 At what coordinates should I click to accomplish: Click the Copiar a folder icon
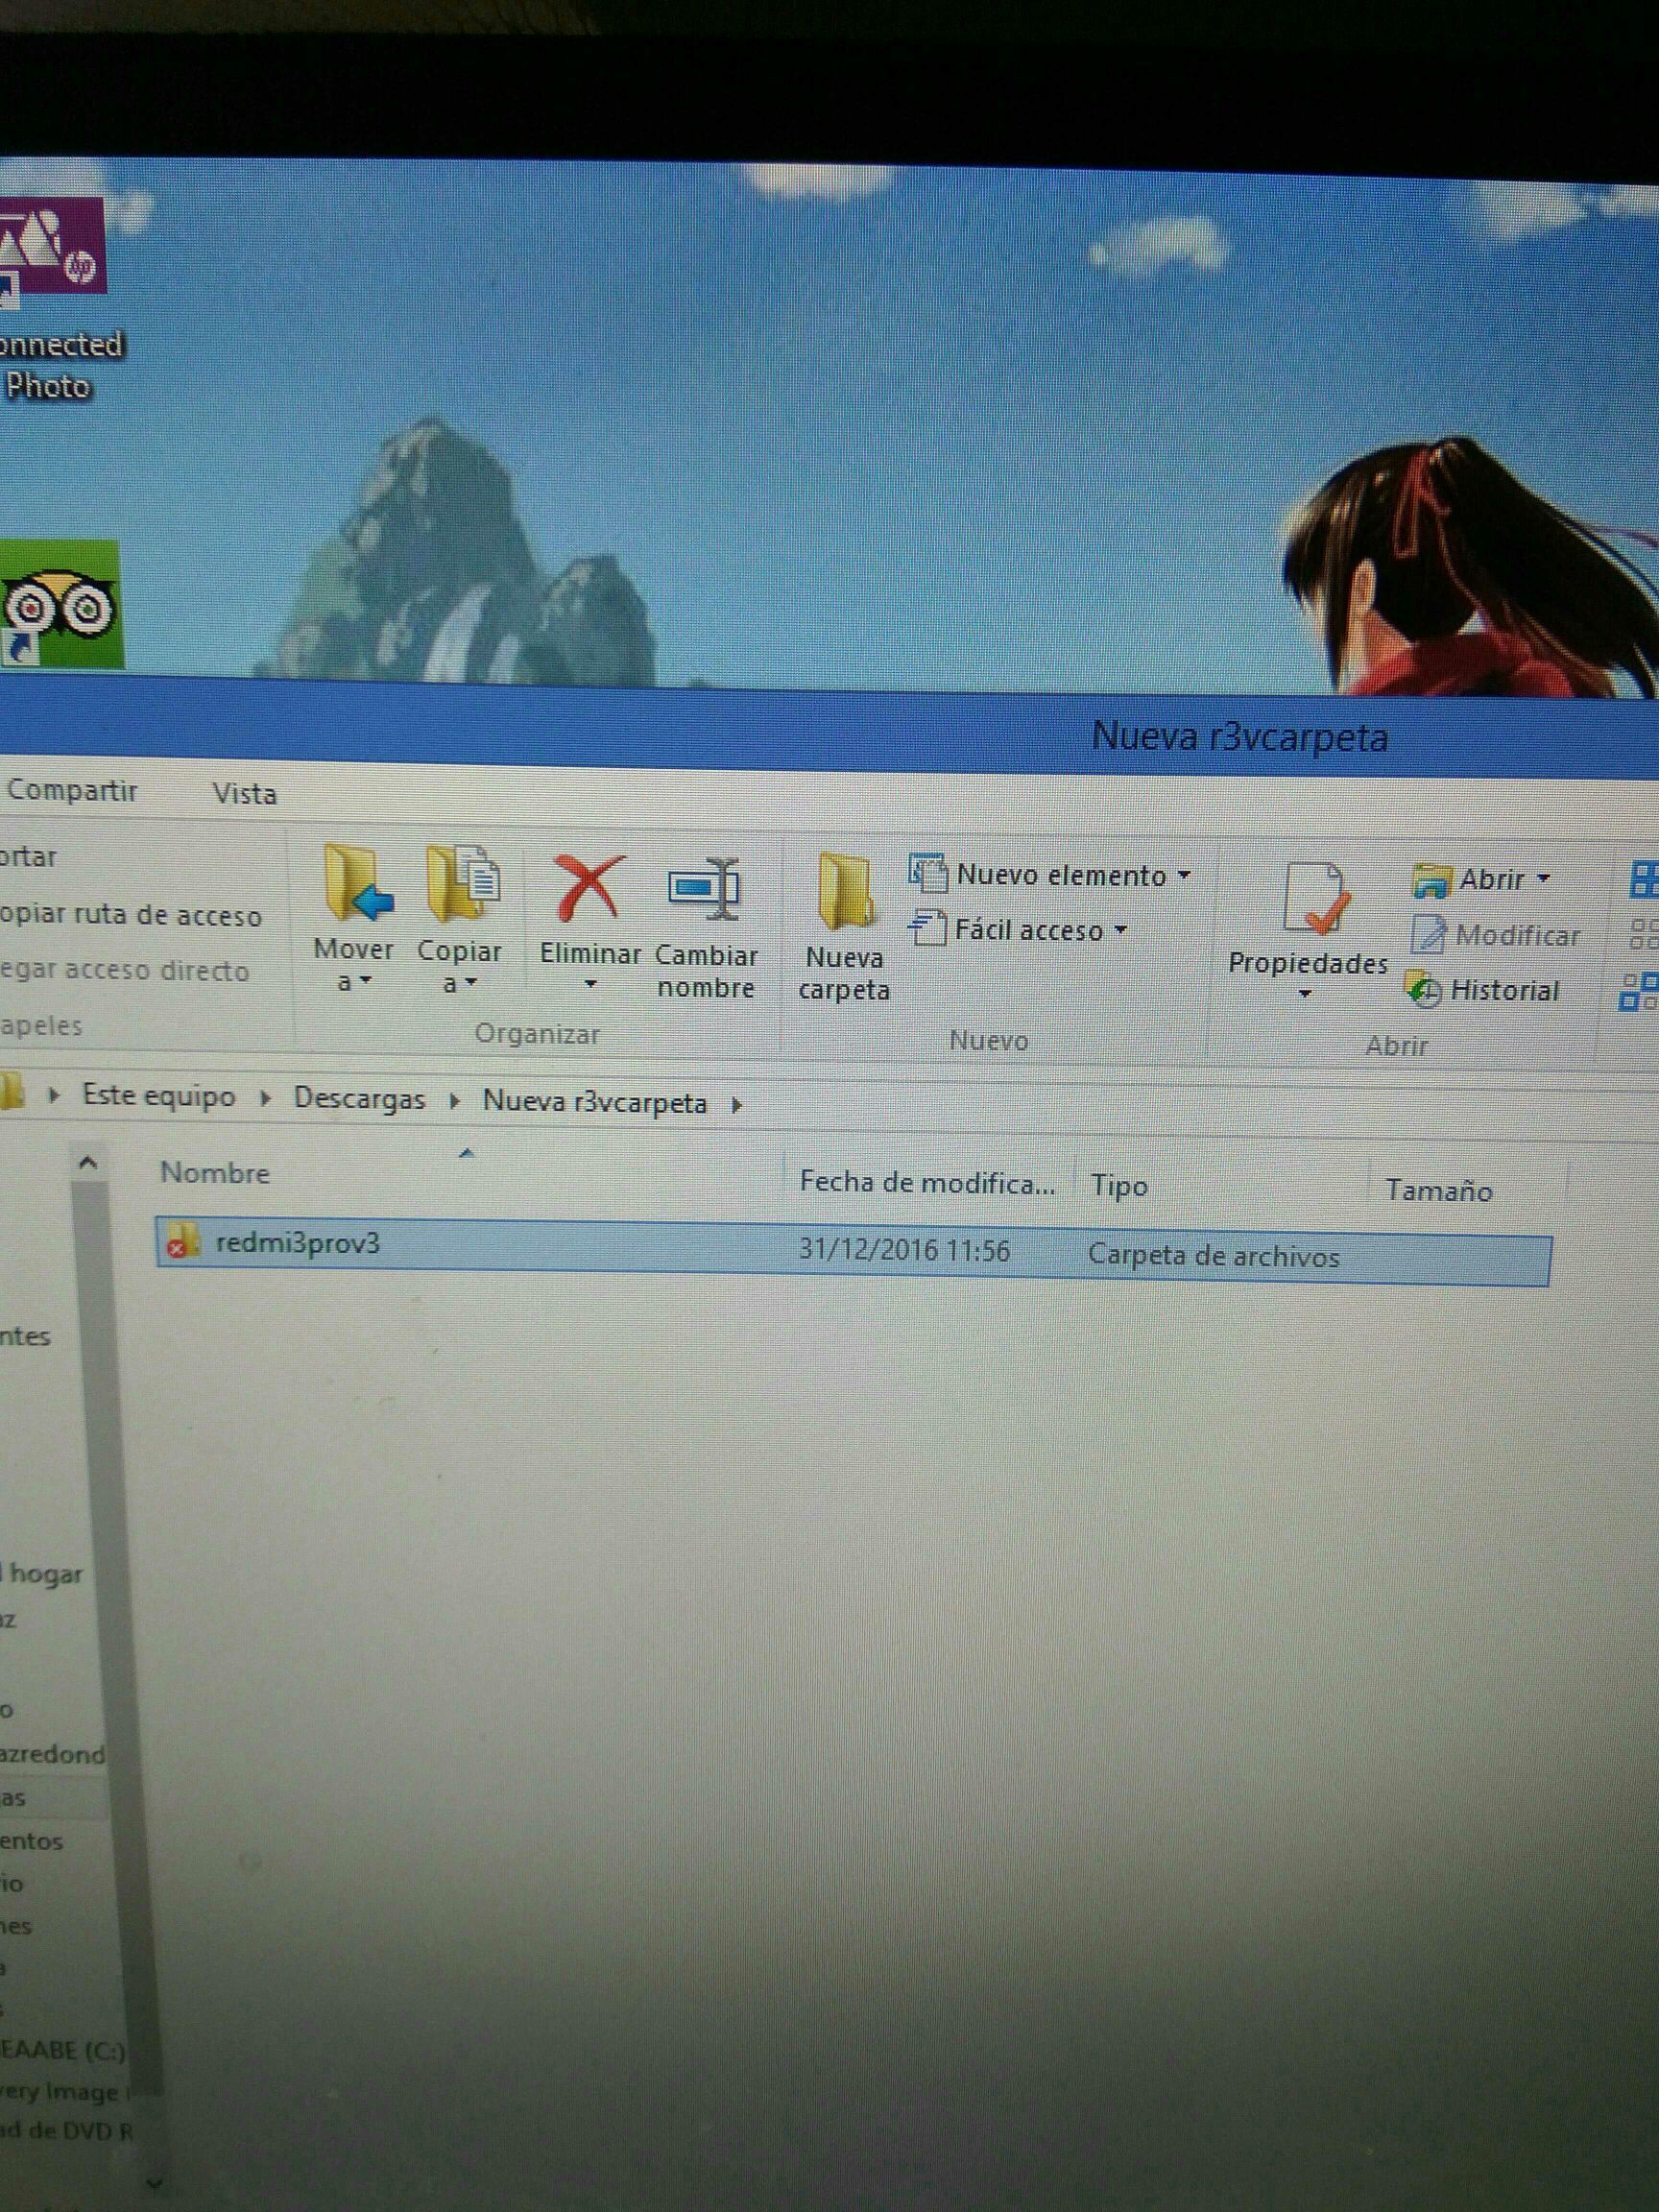(x=463, y=884)
